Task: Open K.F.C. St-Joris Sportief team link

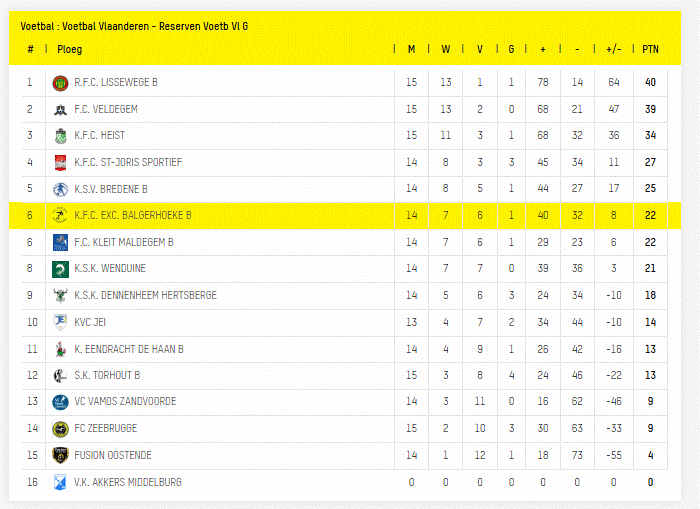Action: [128, 162]
